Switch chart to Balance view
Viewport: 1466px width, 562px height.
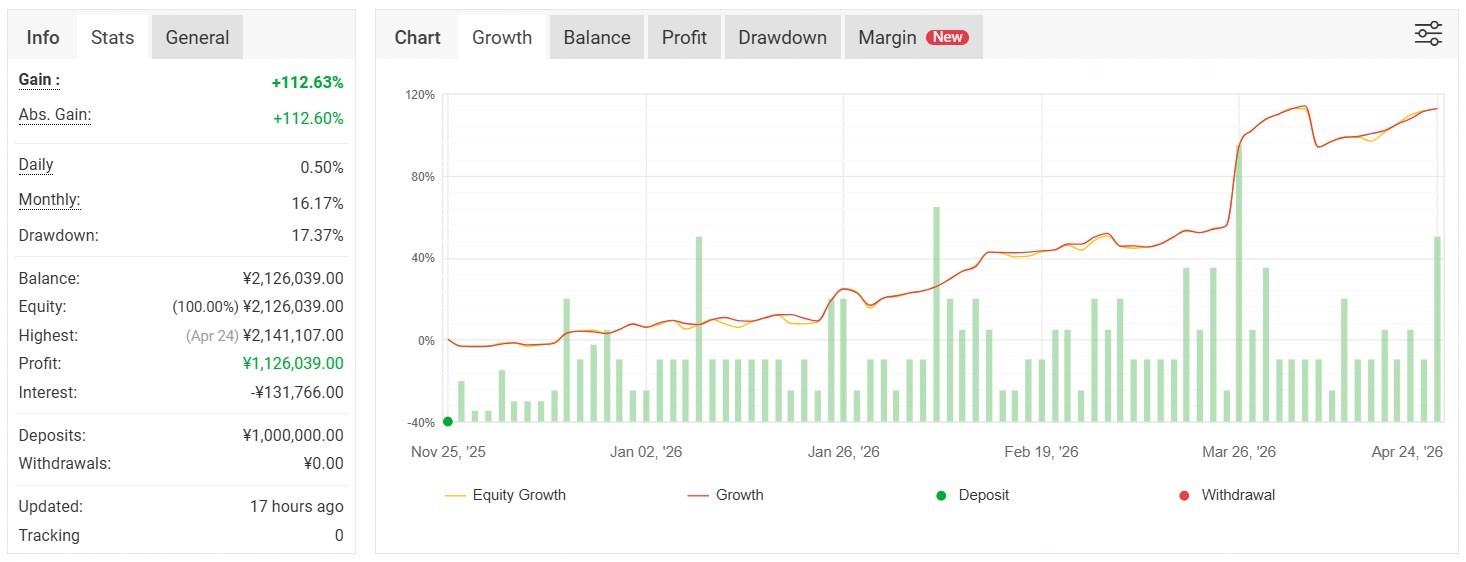(x=597, y=38)
